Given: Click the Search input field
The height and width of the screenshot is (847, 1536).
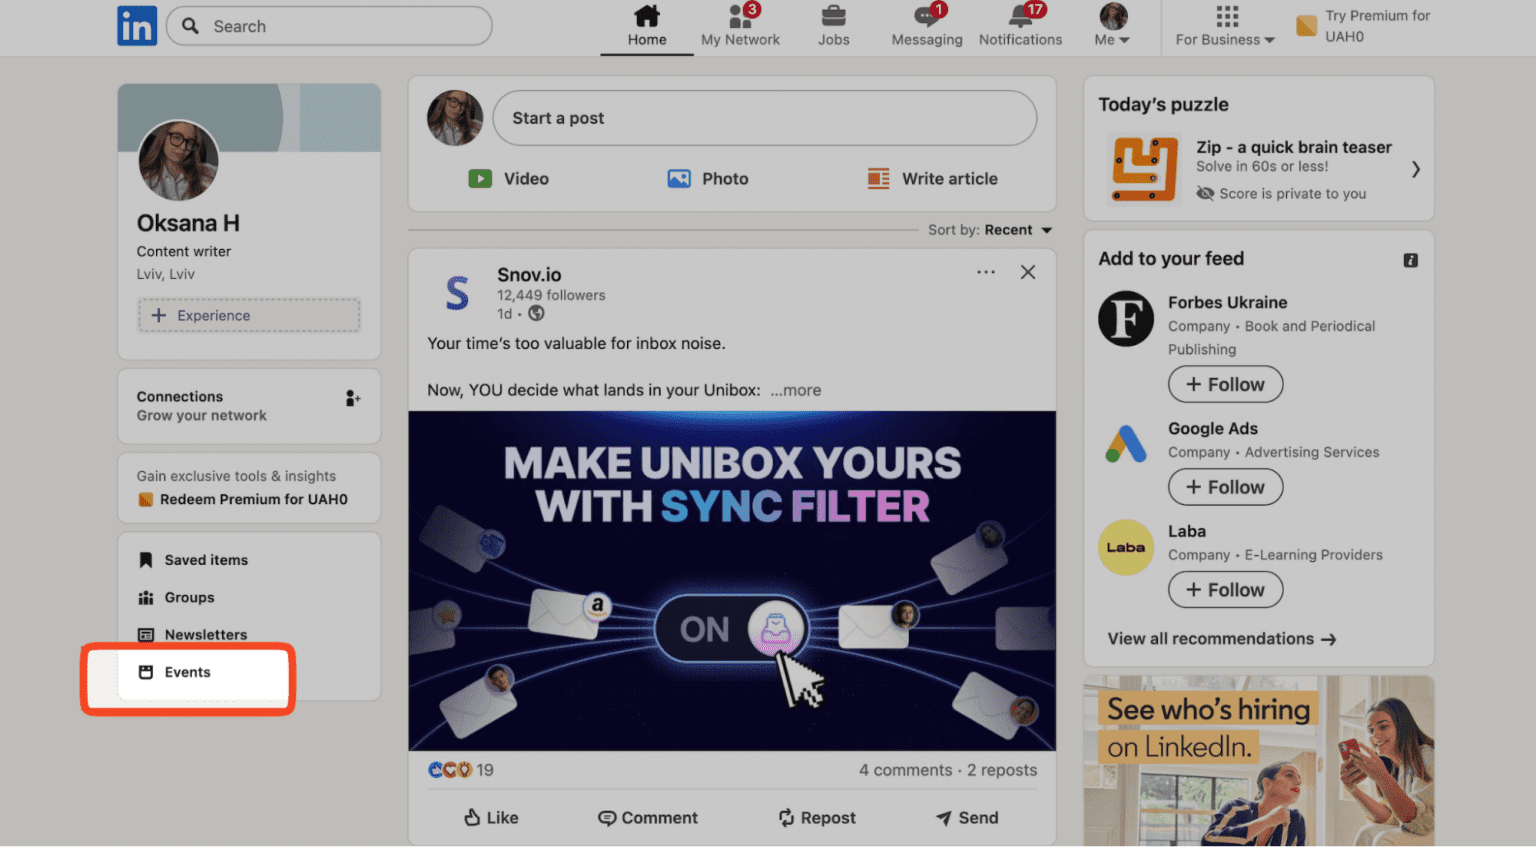Looking at the screenshot, I should [329, 26].
